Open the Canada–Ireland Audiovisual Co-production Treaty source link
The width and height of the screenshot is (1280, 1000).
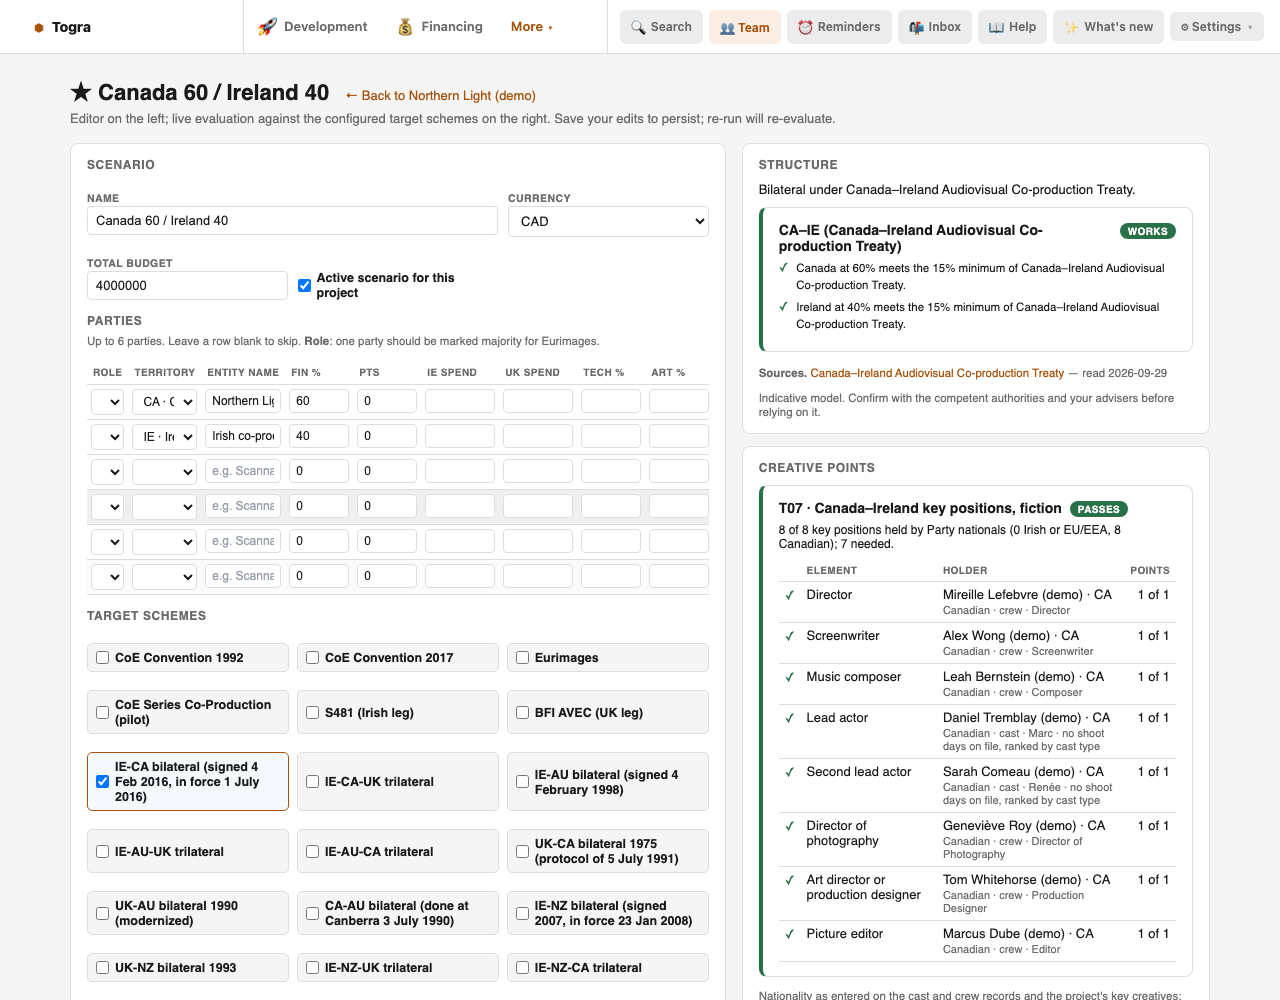tap(937, 373)
